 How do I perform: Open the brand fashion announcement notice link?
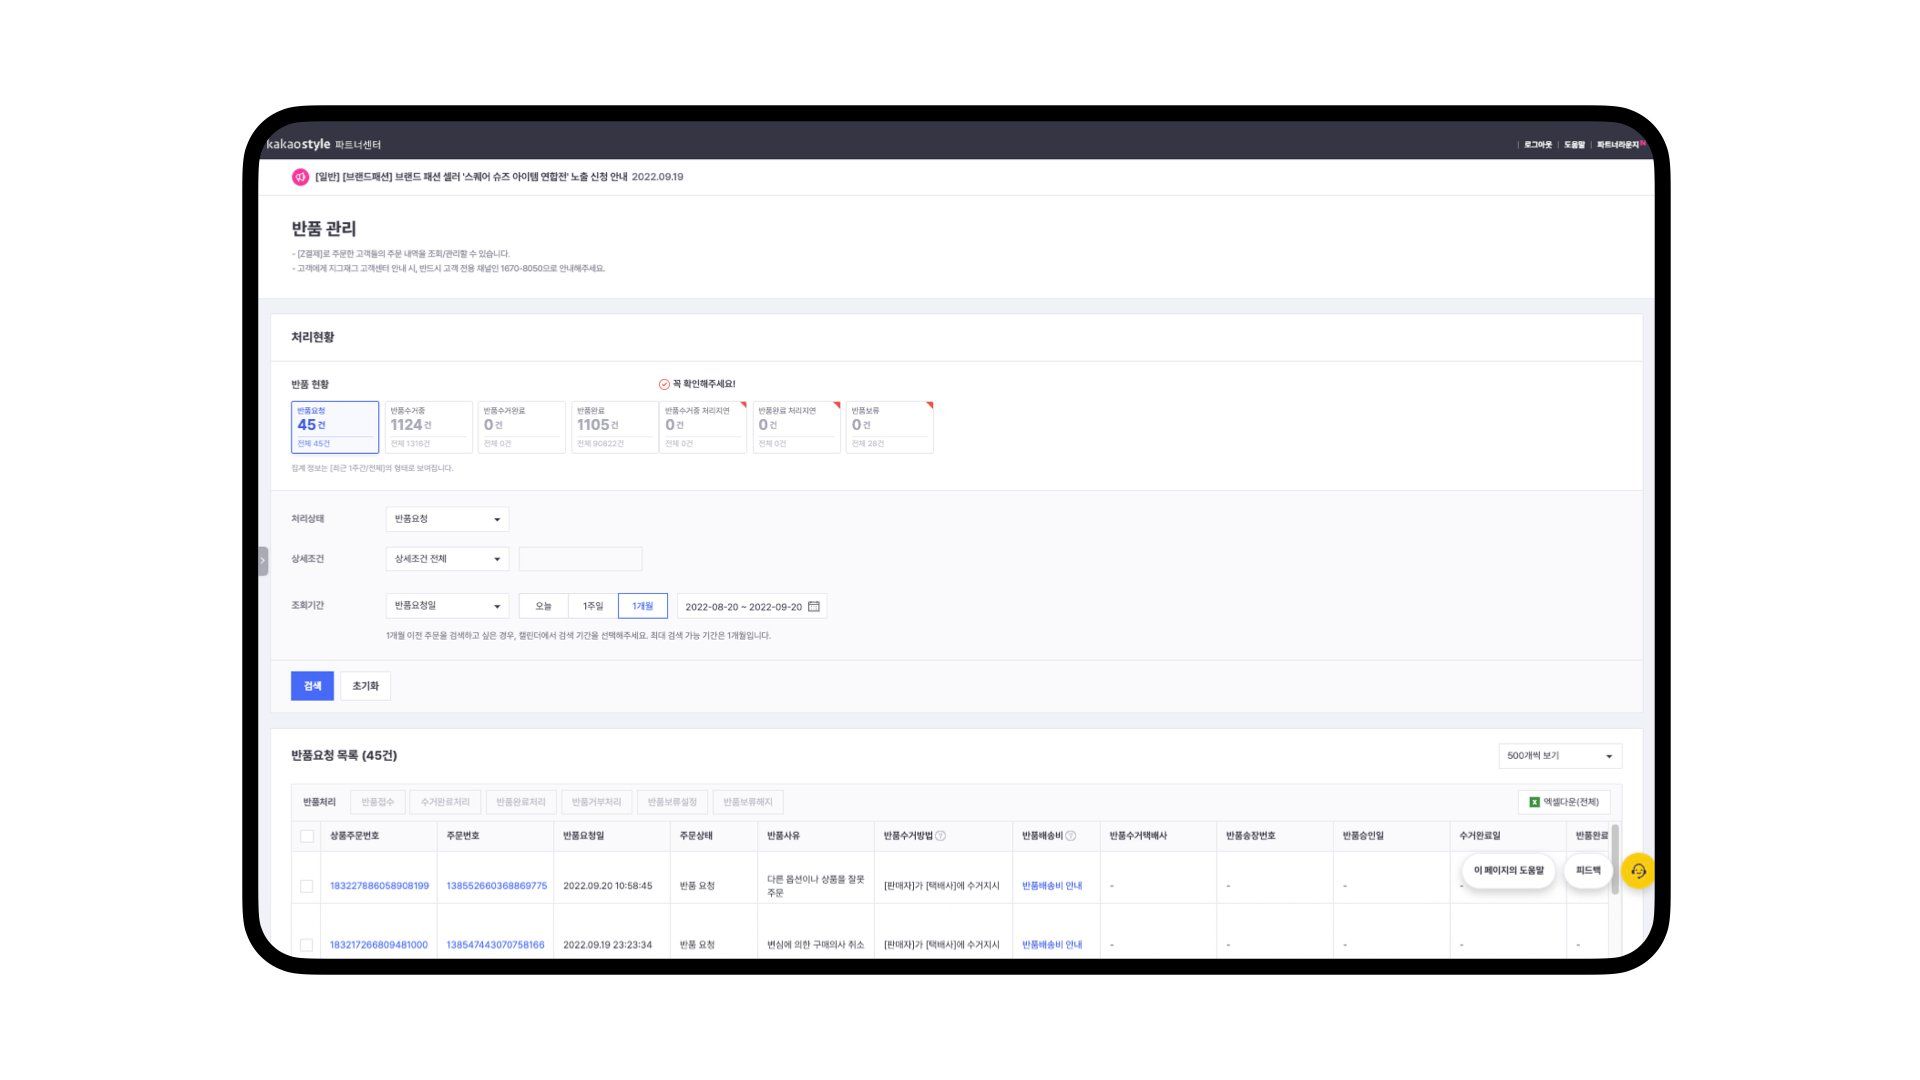(471, 177)
